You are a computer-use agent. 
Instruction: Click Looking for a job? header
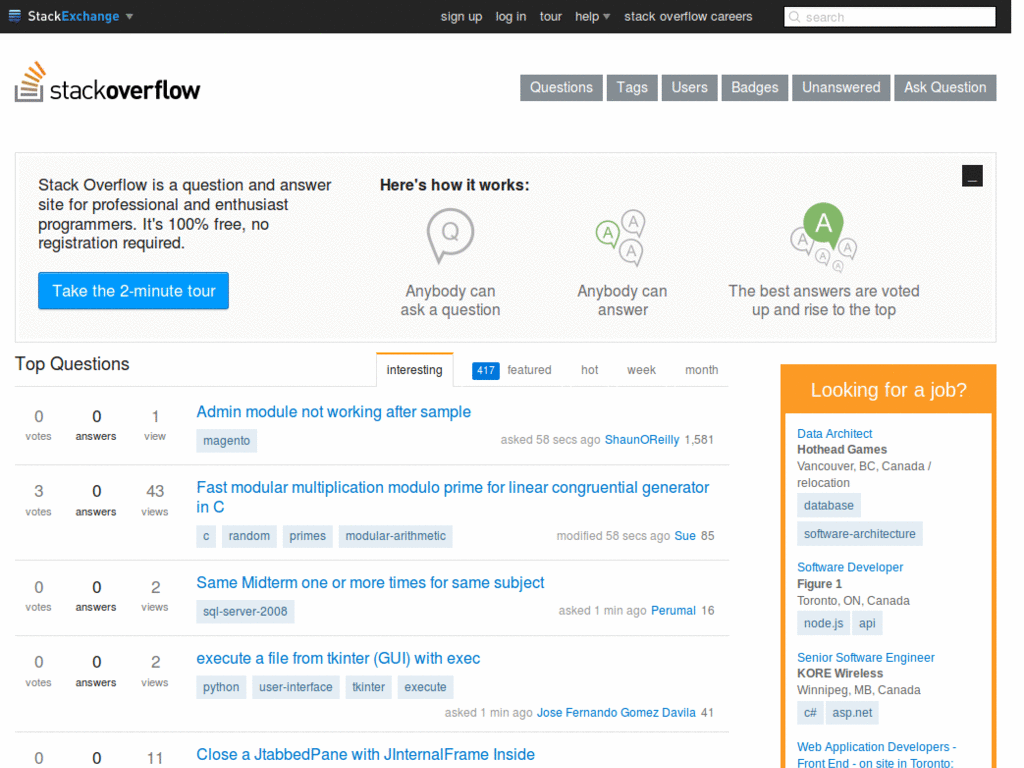(x=888, y=390)
